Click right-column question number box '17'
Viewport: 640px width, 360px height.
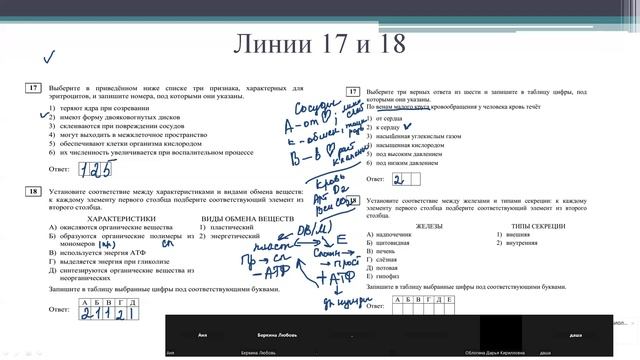tap(353, 92)
